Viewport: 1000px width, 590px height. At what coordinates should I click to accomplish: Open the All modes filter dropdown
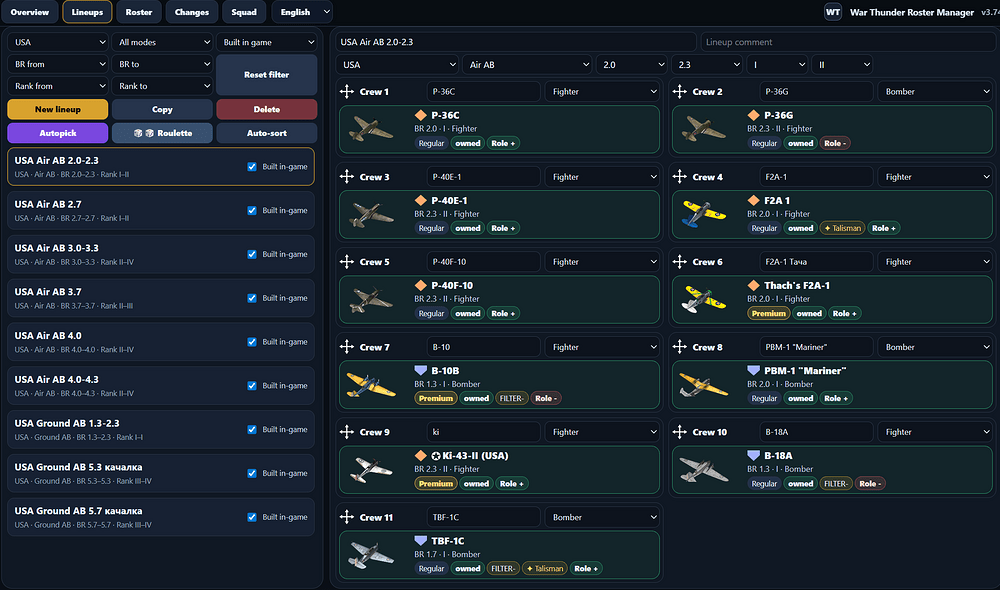pyautogui.click(x=162, y=42)
